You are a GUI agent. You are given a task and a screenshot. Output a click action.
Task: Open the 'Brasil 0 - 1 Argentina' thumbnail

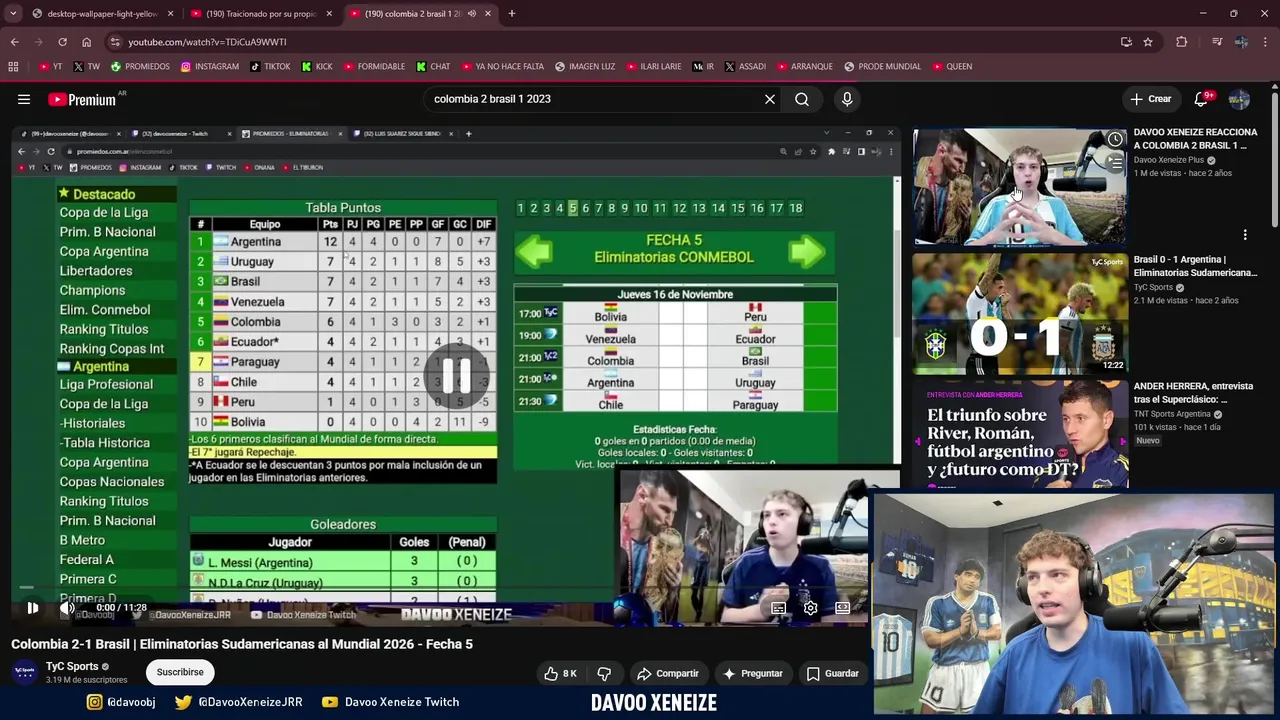pyautogui.click(x=1019, y=314)
